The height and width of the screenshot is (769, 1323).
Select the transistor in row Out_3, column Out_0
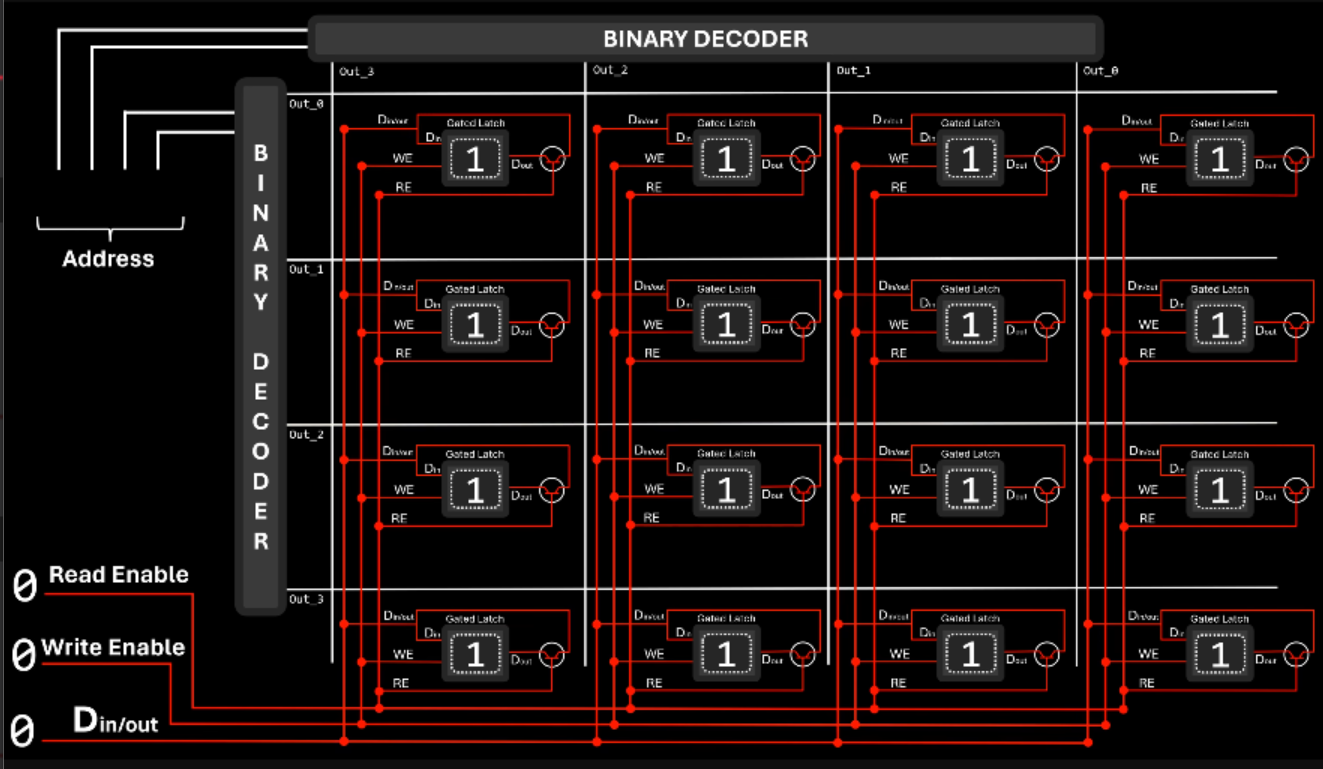pyautogui.click(x=1296, y=654)
